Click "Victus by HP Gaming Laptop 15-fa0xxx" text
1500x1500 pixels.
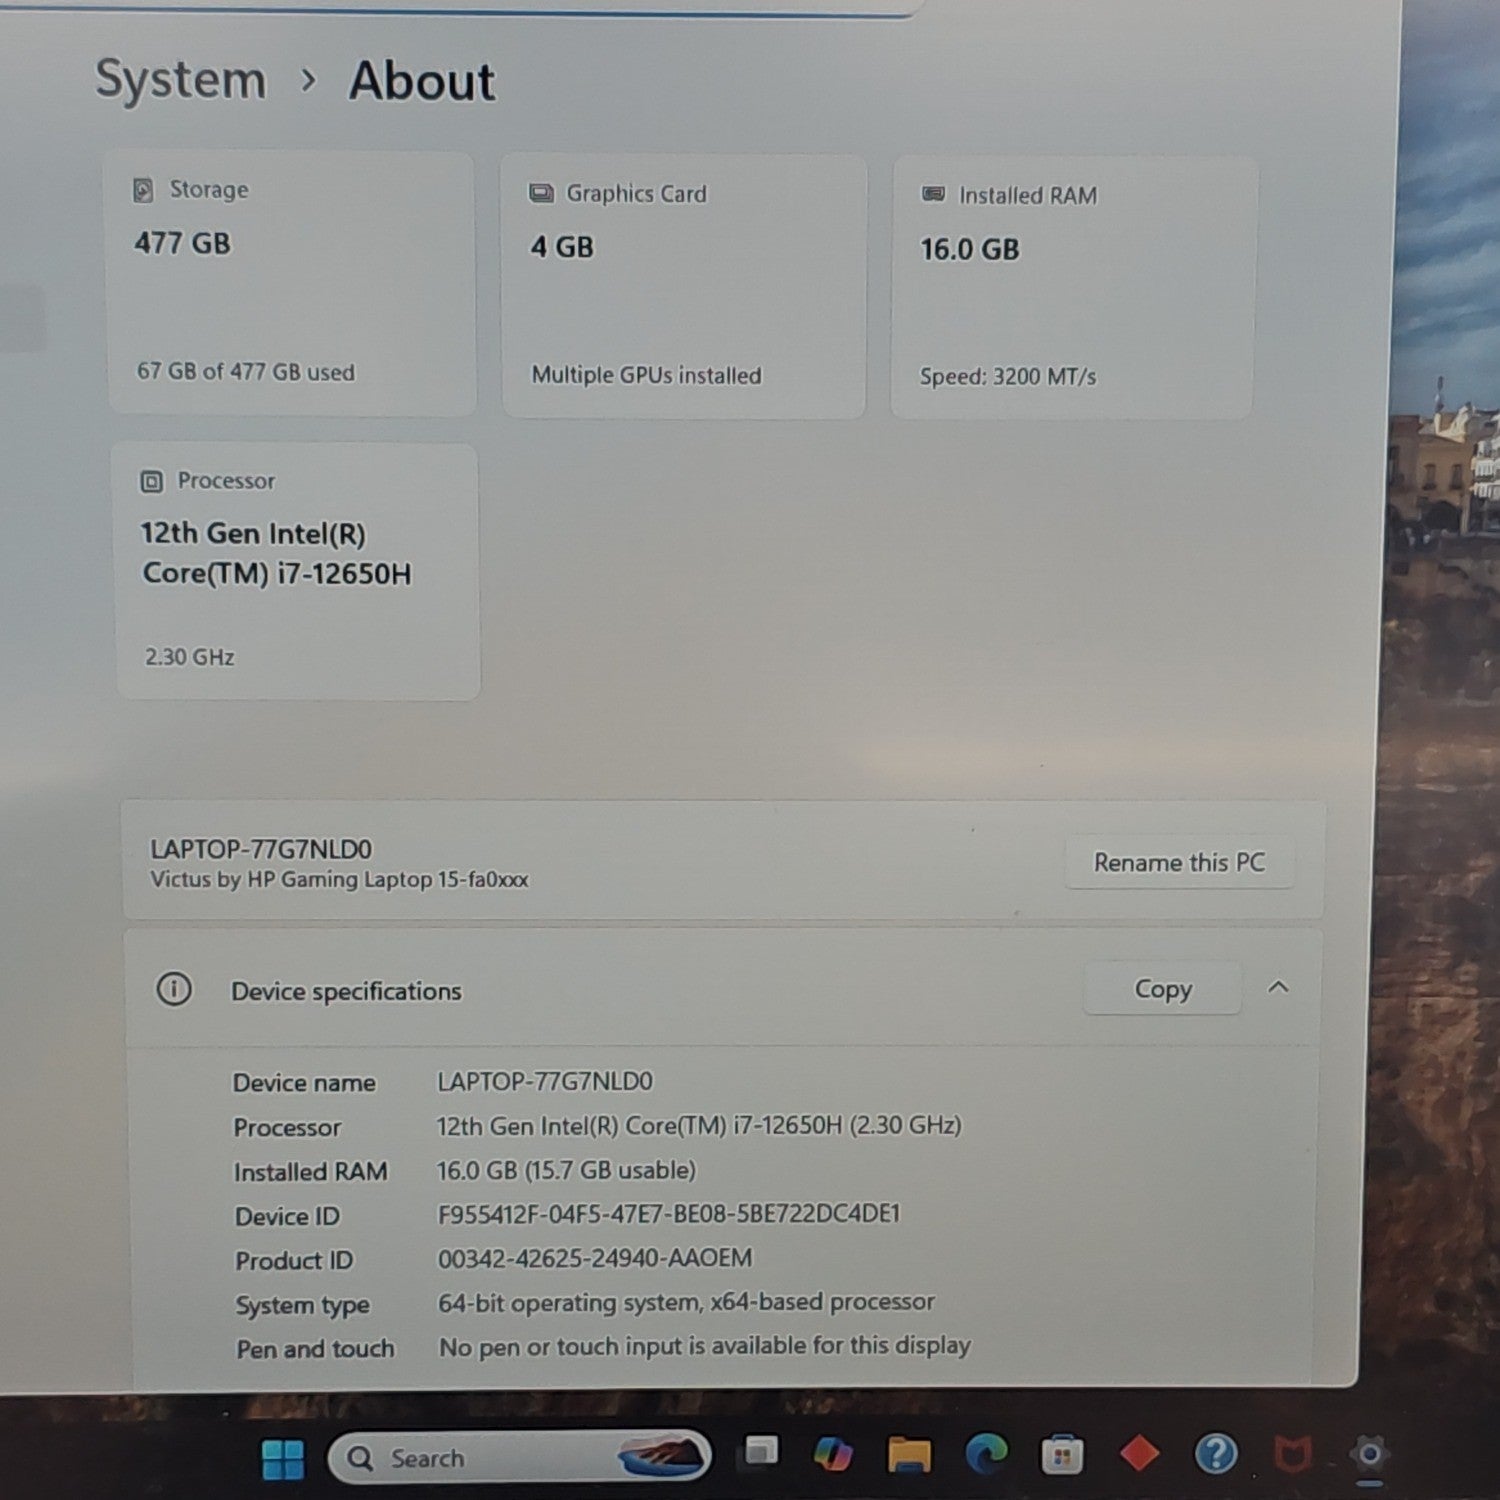pyautogui.click(x=339, y=880)
